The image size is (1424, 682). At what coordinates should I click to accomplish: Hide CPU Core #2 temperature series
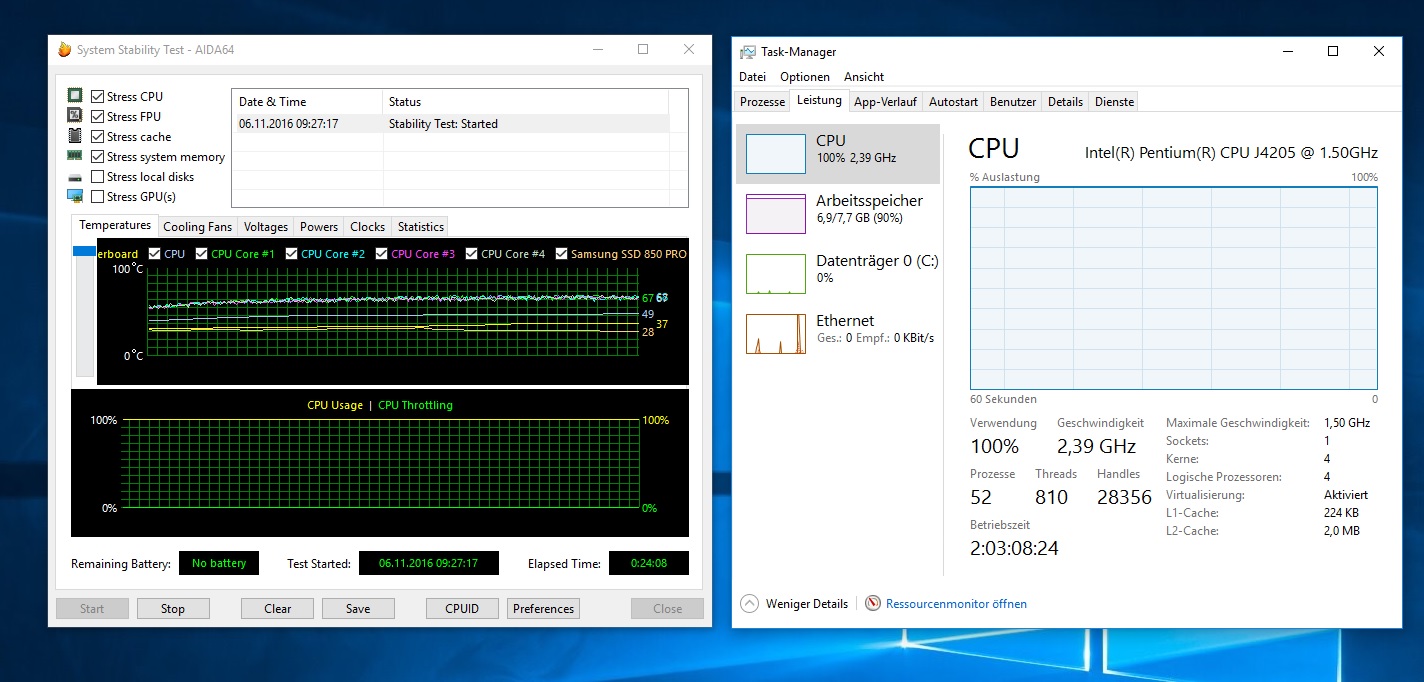point(292,254)
